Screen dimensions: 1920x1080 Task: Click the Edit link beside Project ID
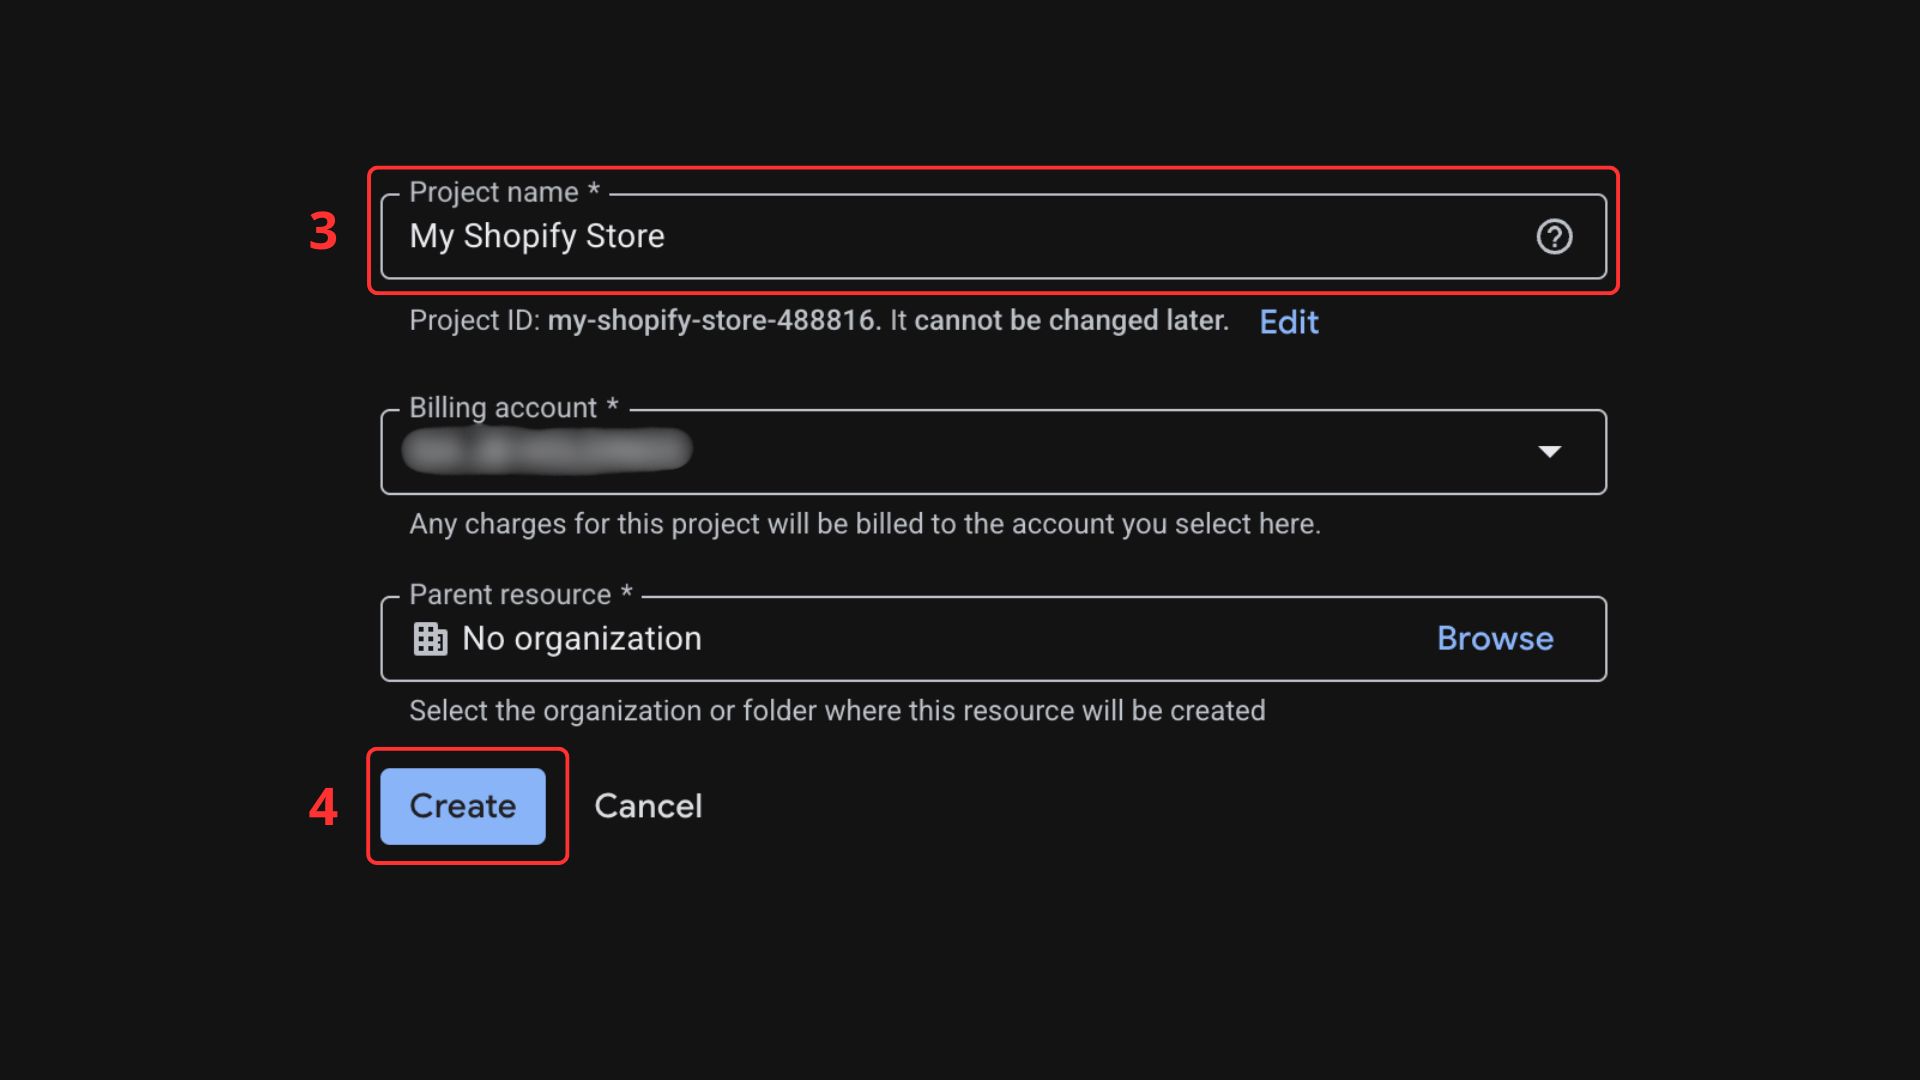(x=1288, y=322)
